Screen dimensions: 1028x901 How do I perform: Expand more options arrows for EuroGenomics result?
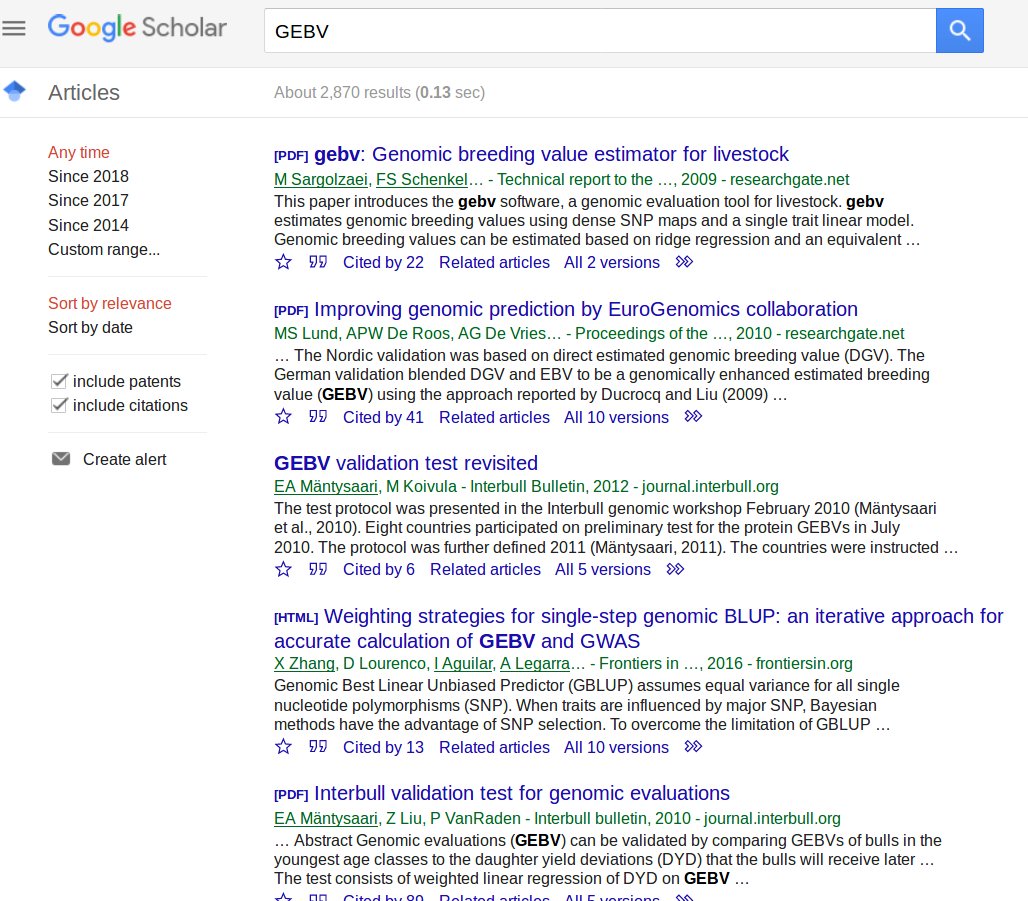click(x=693, y=416)
